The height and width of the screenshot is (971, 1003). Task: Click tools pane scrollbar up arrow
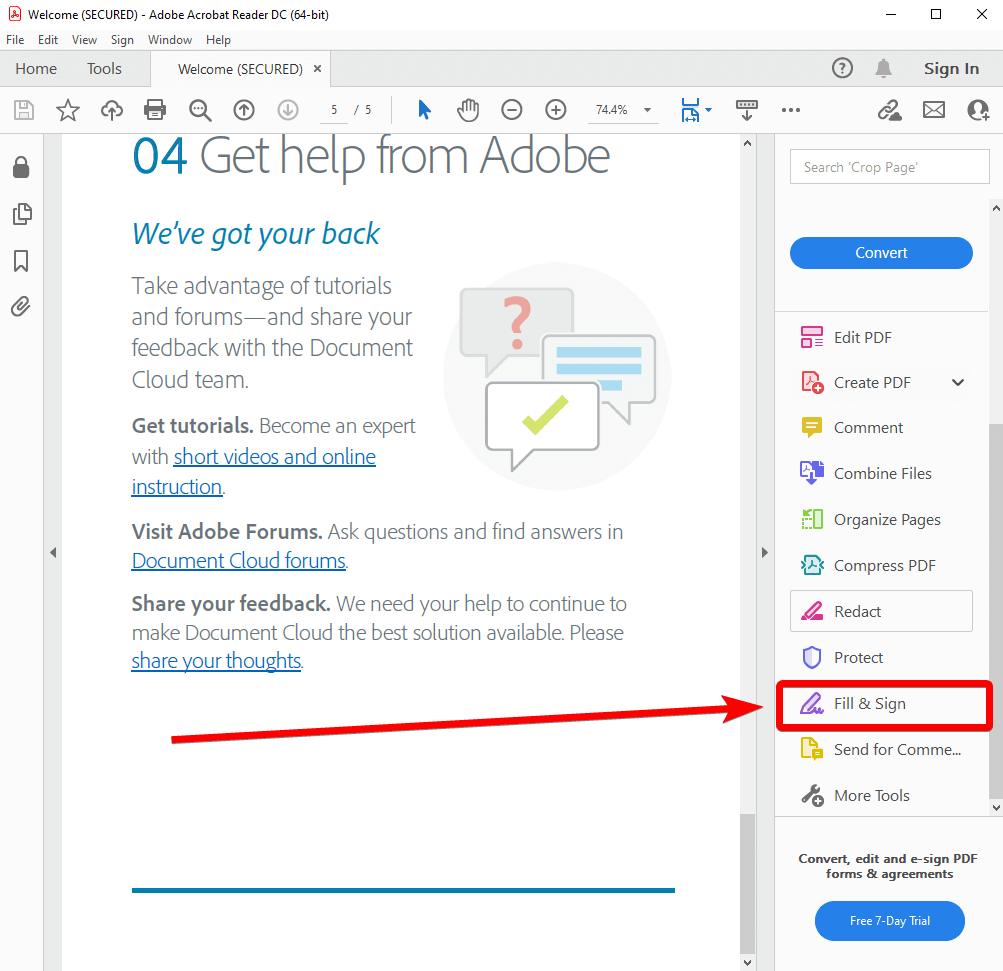pyautogui.click(x=996, y=208)
